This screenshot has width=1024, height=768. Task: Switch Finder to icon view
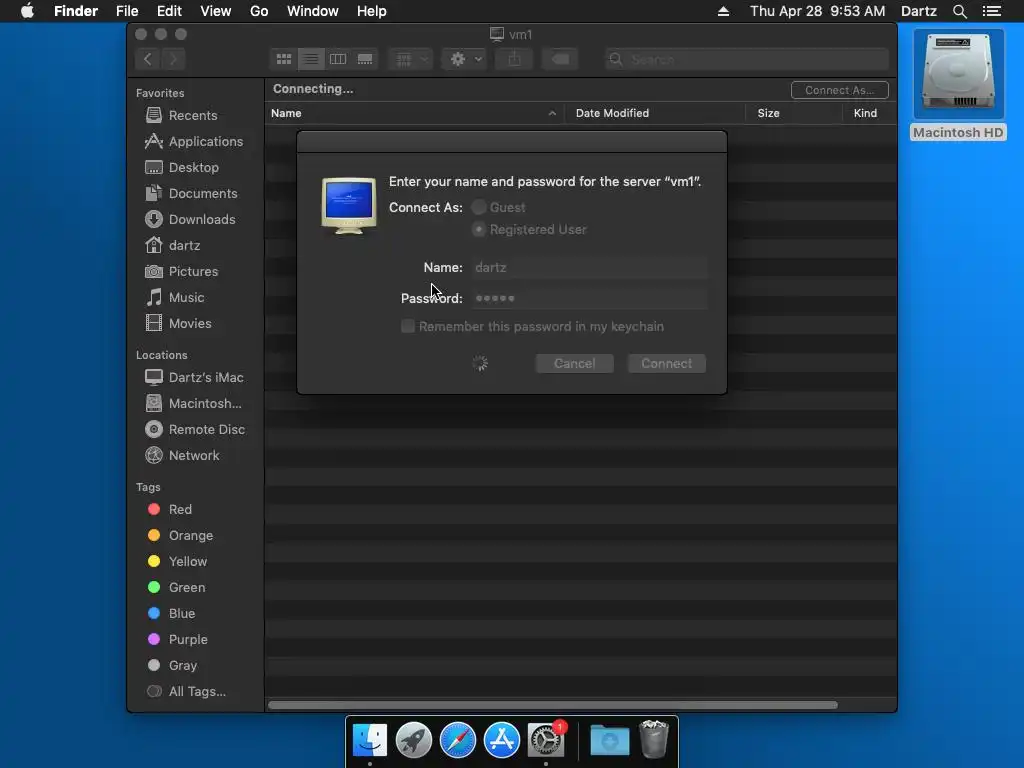tap(283, 59)
